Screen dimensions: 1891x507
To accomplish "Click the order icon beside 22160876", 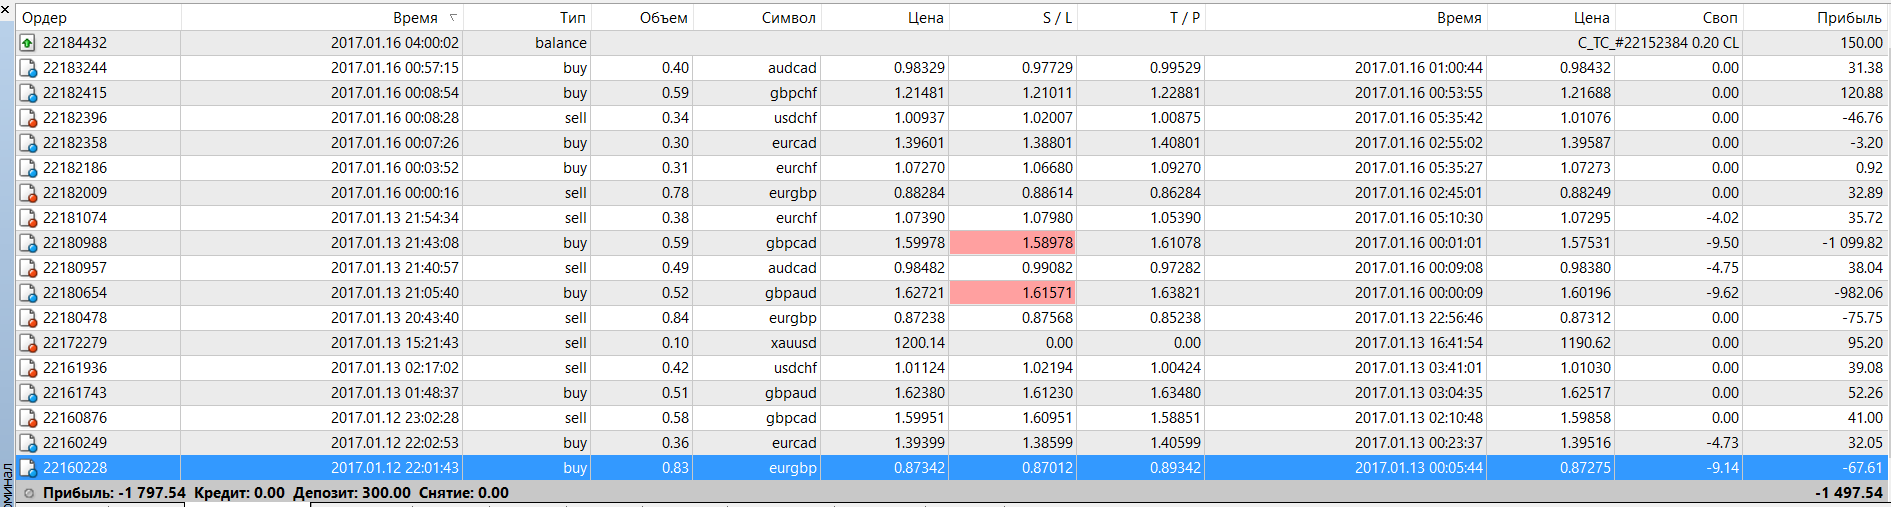I will 28,418.
